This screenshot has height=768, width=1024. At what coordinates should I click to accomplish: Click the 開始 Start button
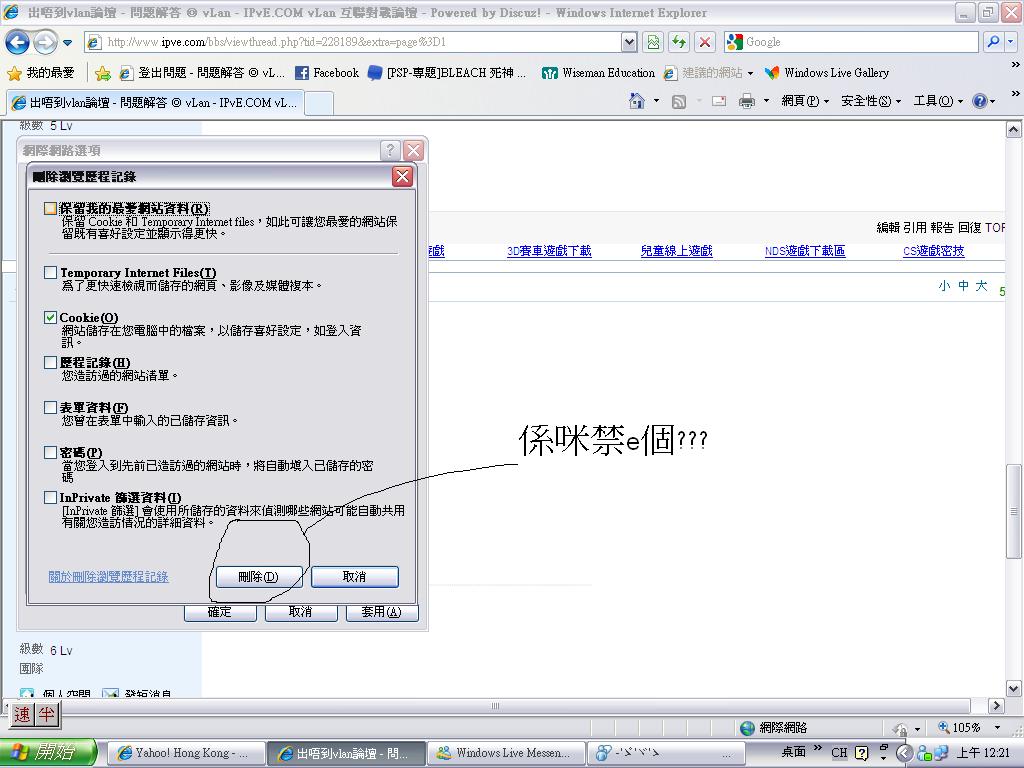49,753
